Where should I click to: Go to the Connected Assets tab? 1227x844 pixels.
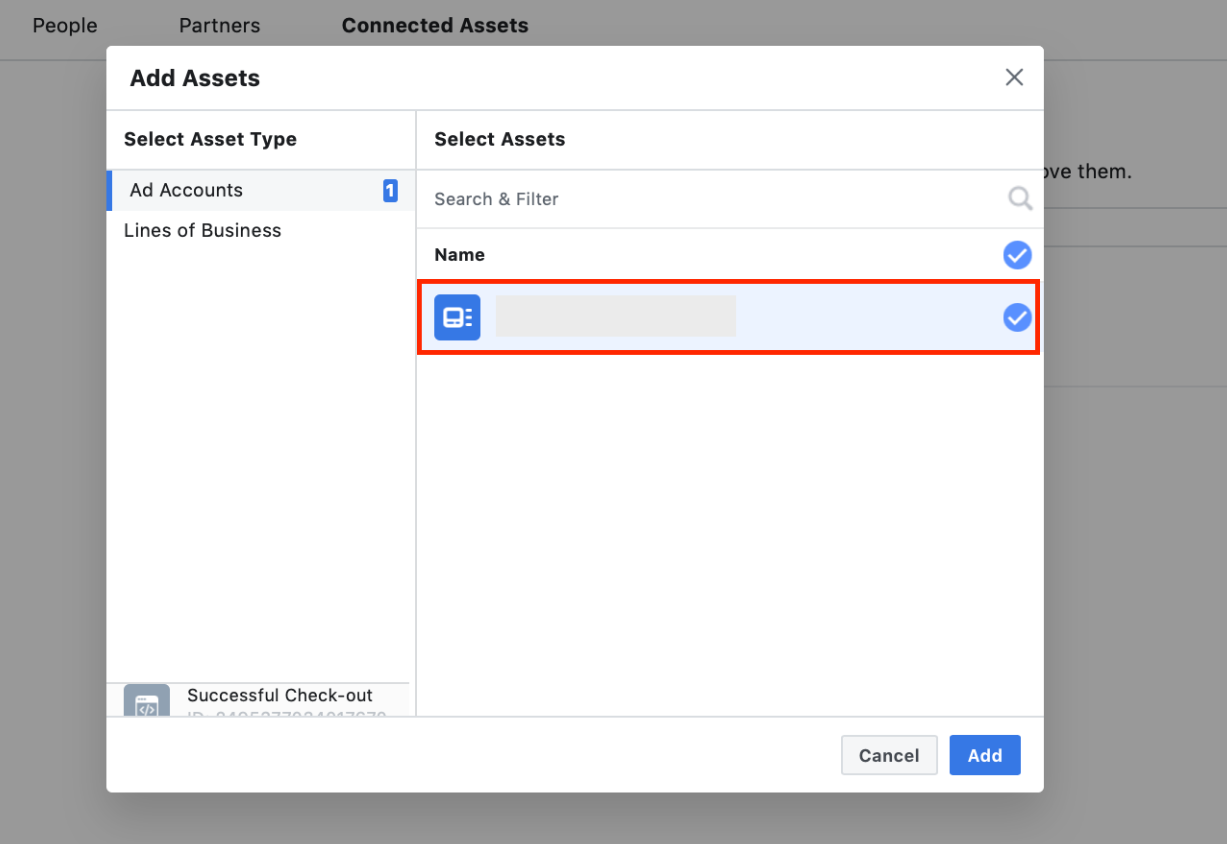pos(435,26)
